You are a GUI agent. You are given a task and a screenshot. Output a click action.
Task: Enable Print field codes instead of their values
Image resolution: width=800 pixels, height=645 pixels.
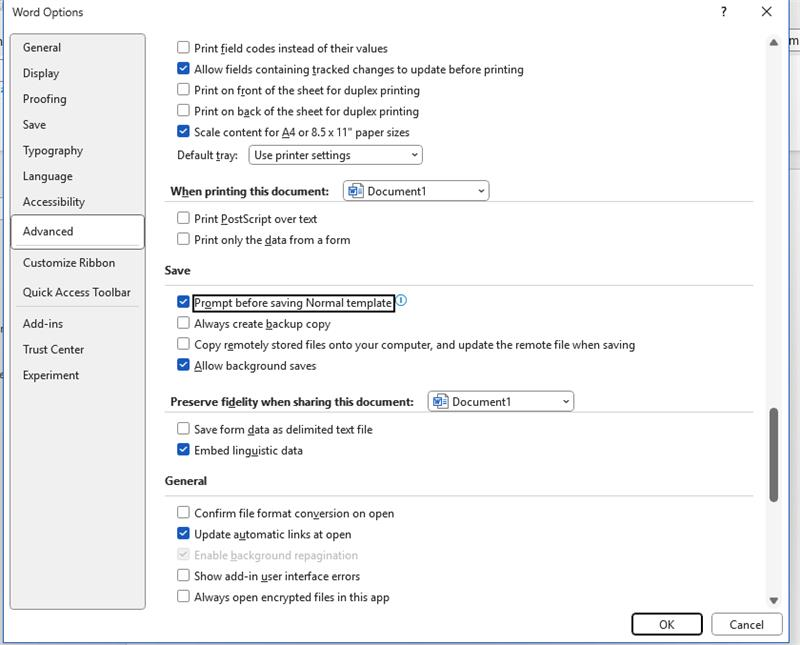click(181, 47)
